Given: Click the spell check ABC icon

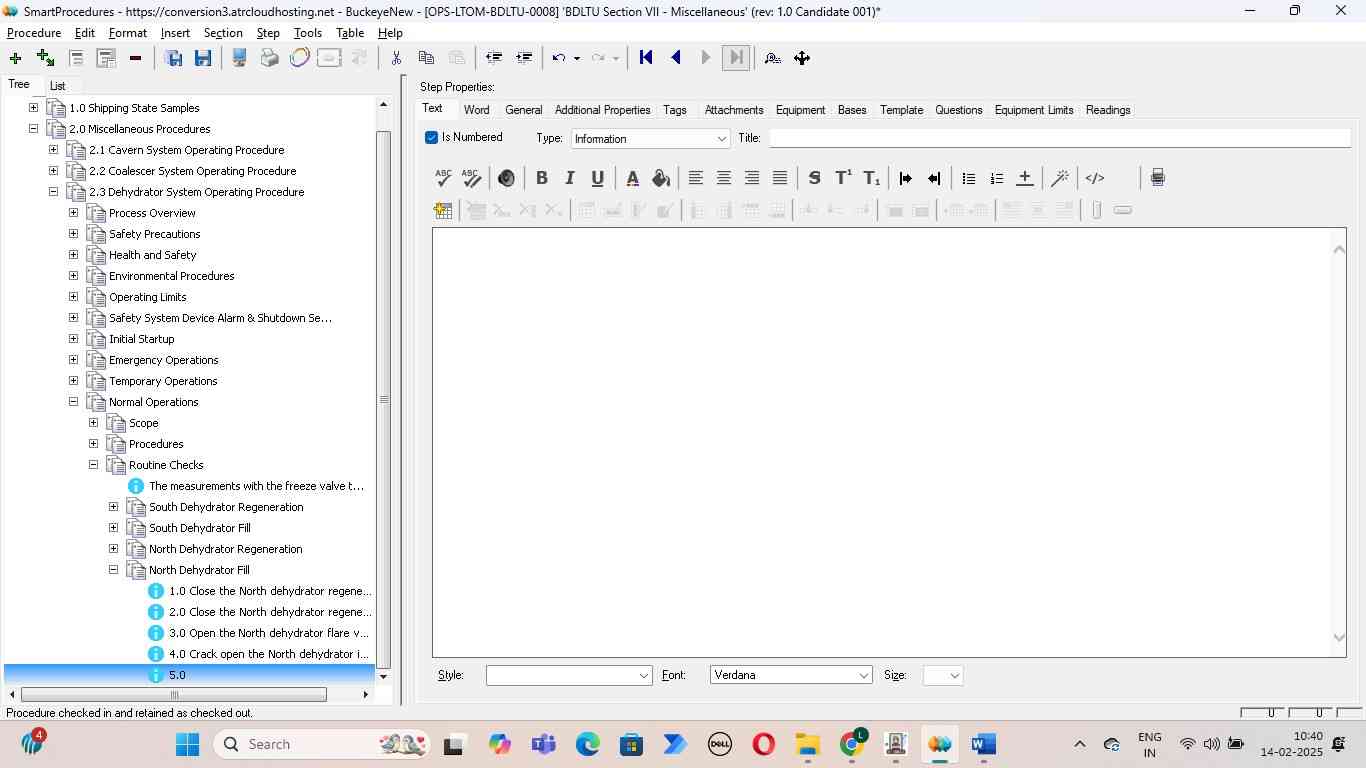Looking at the screenshot, I should coord(443,178).
